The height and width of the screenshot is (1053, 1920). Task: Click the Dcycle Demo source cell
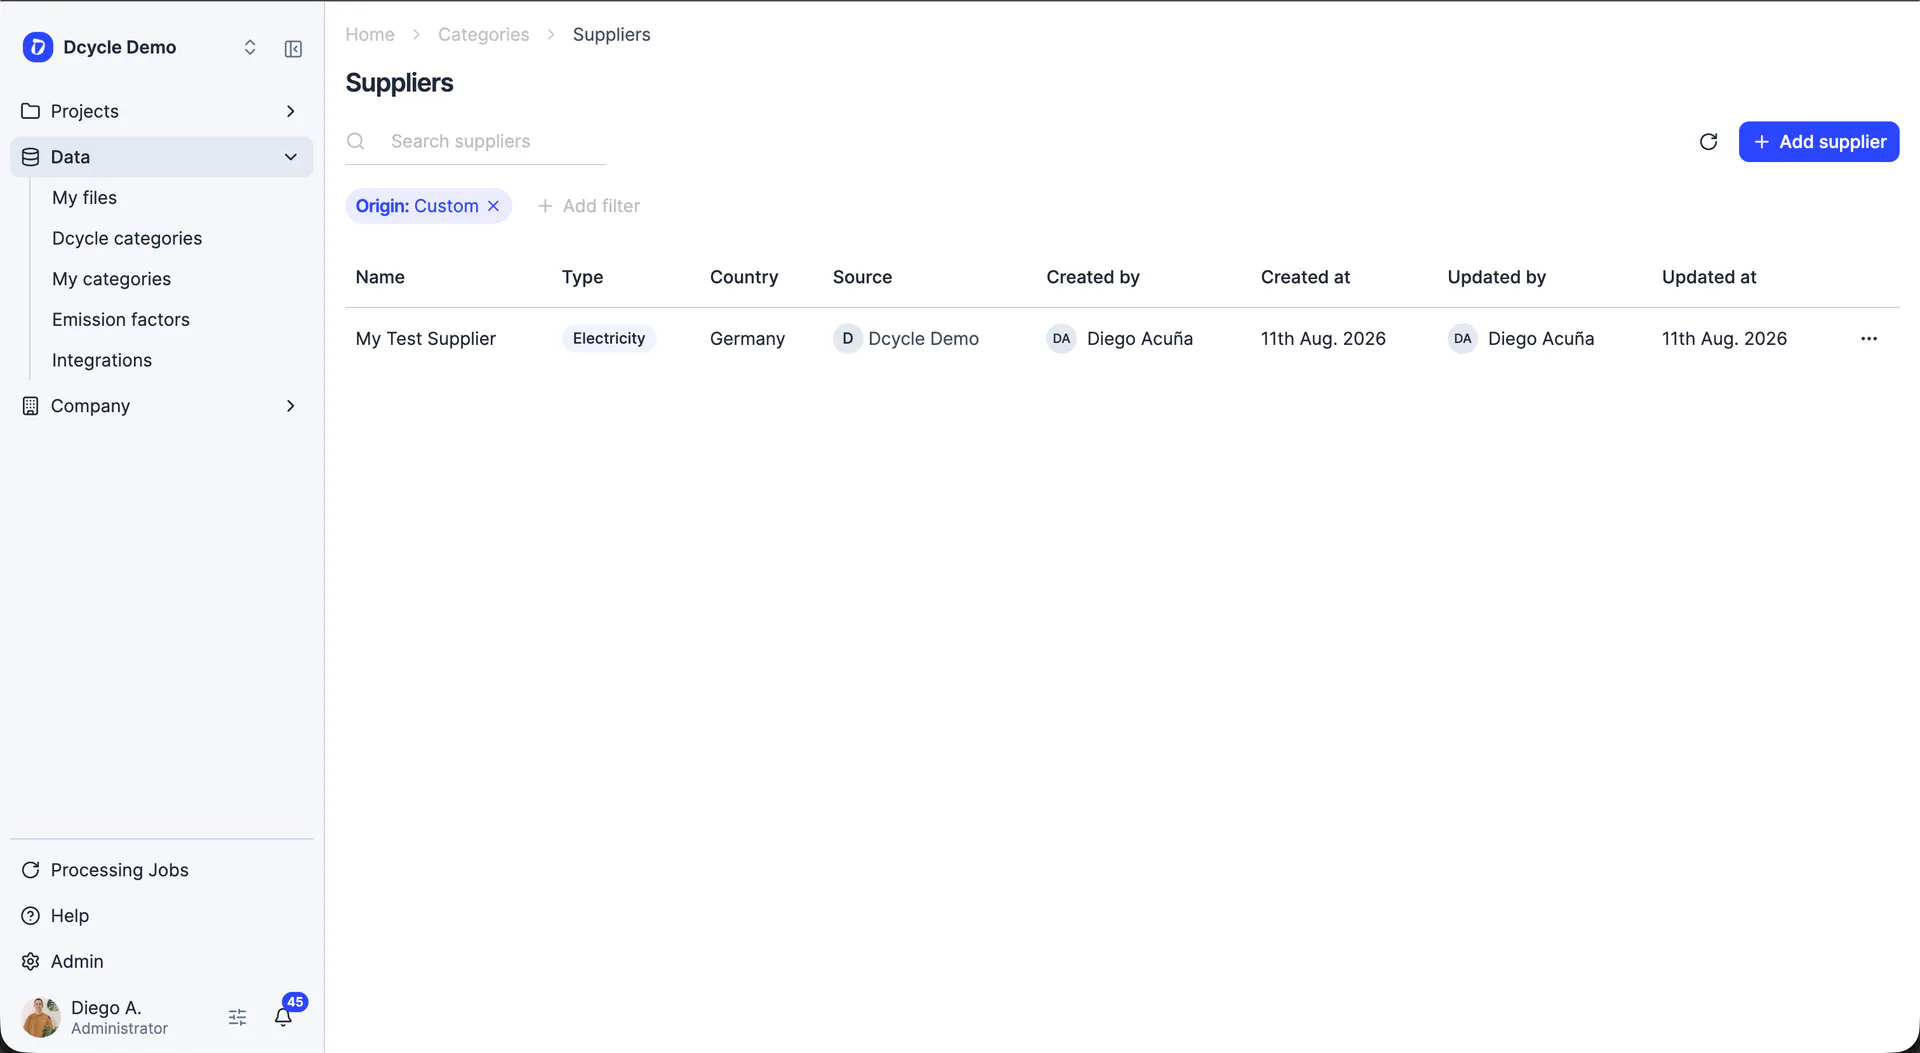906,339
